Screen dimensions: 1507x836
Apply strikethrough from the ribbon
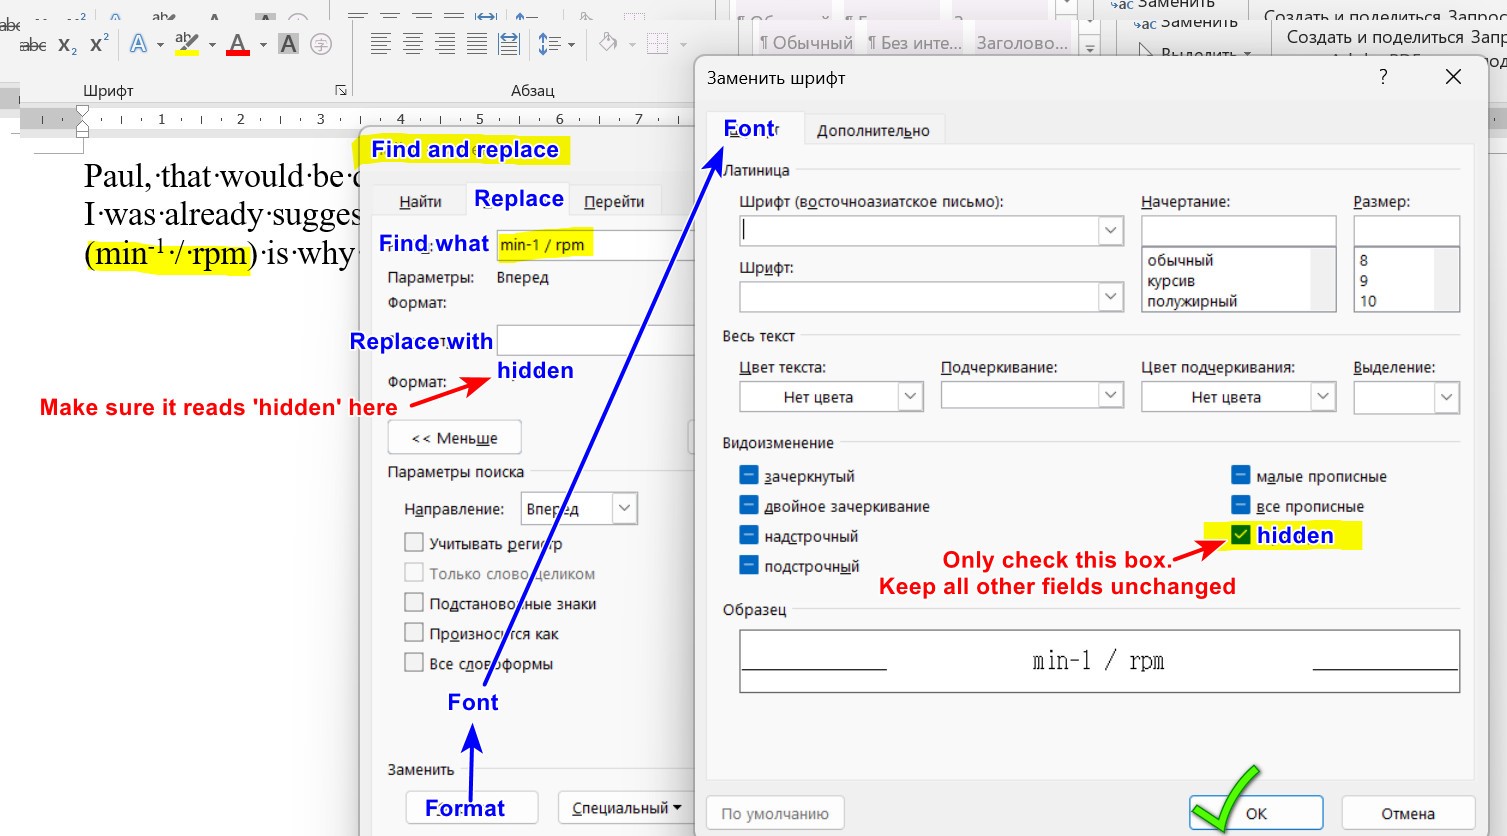pos(32,45)
